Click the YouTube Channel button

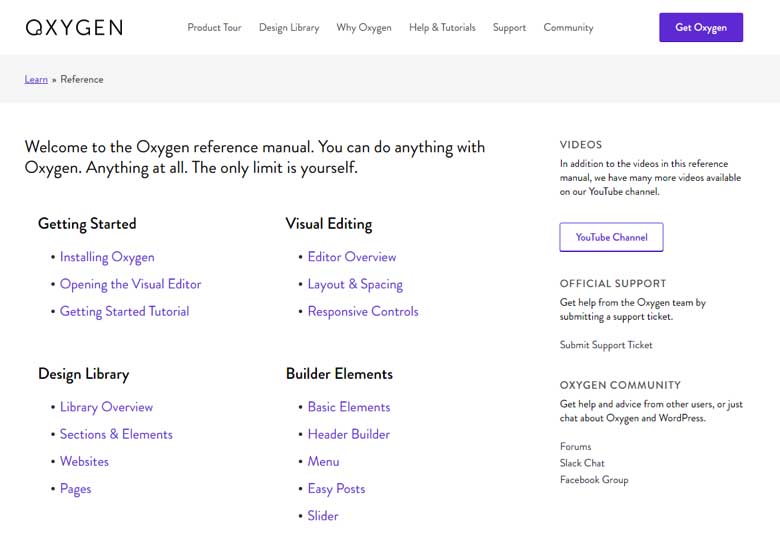coord(611,237)
